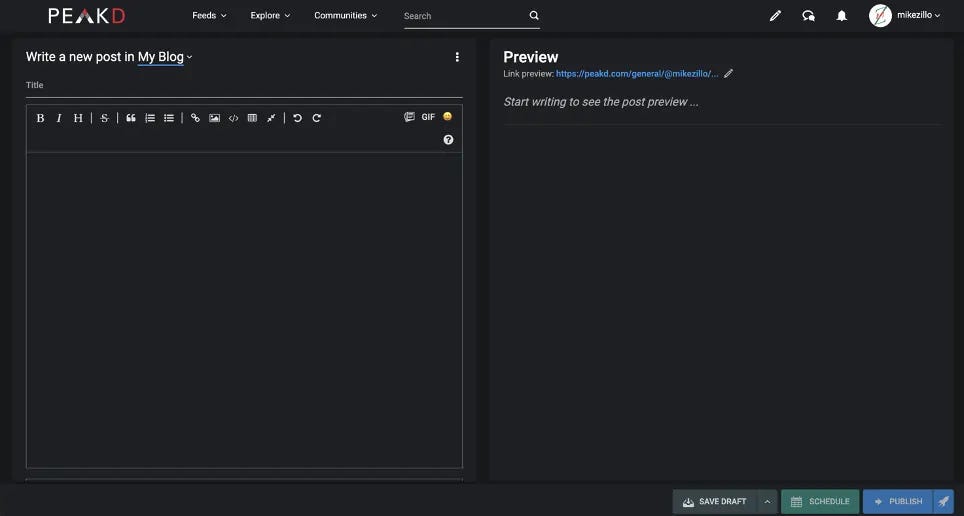
Task: Open the peakd.com link preview URL
Action: pyautogui.click(x=637, y=74)
